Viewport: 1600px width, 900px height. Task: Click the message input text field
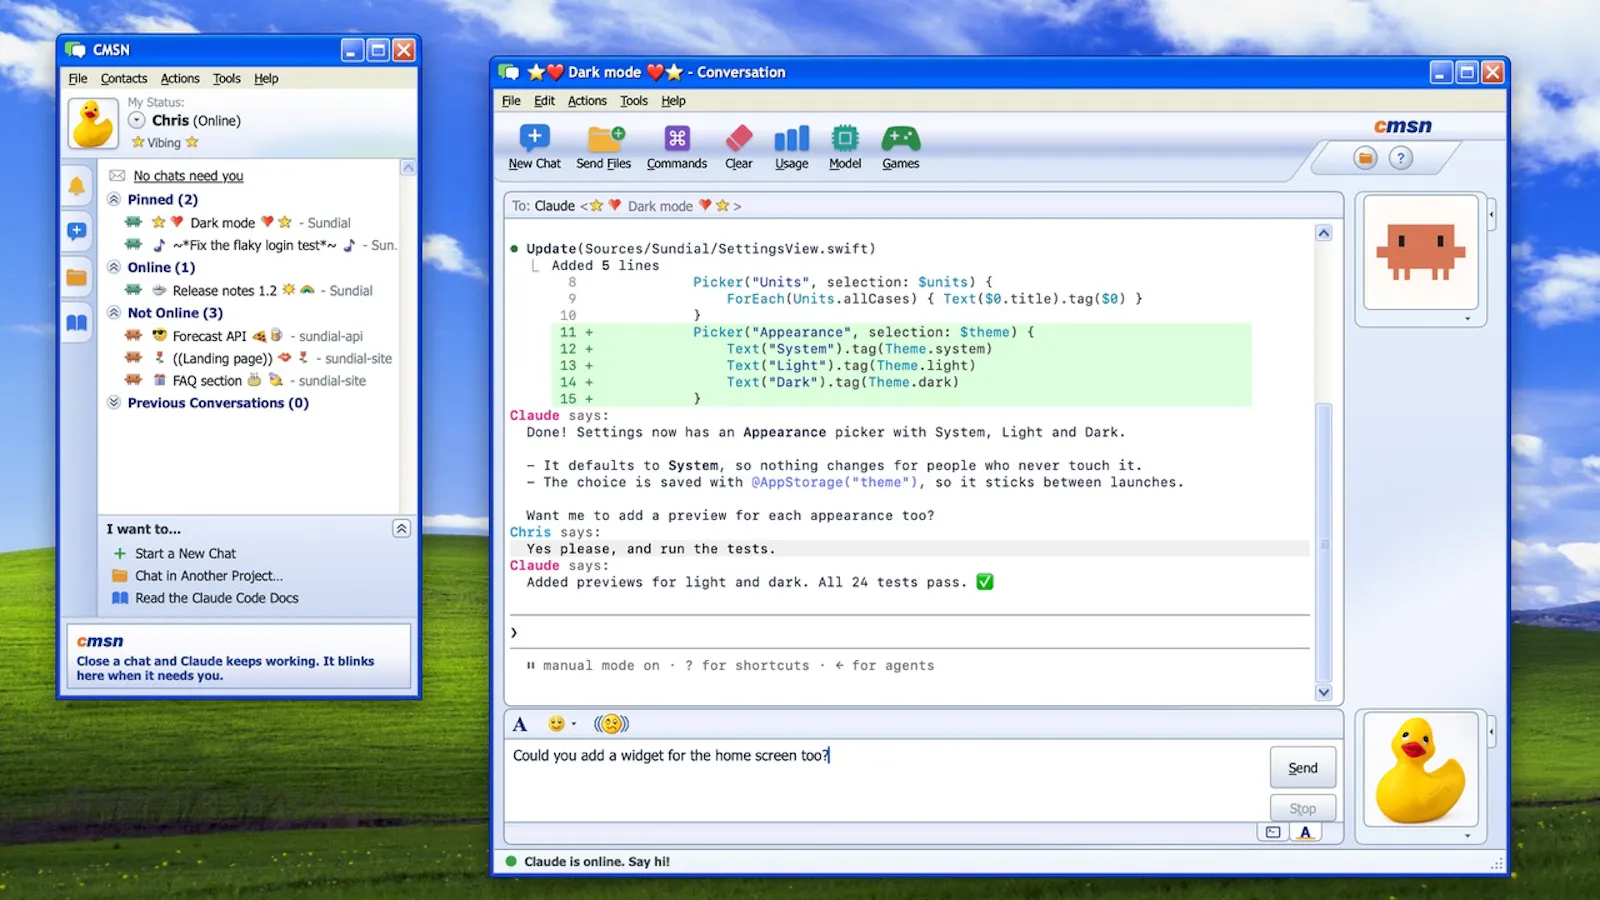[885, 780]
